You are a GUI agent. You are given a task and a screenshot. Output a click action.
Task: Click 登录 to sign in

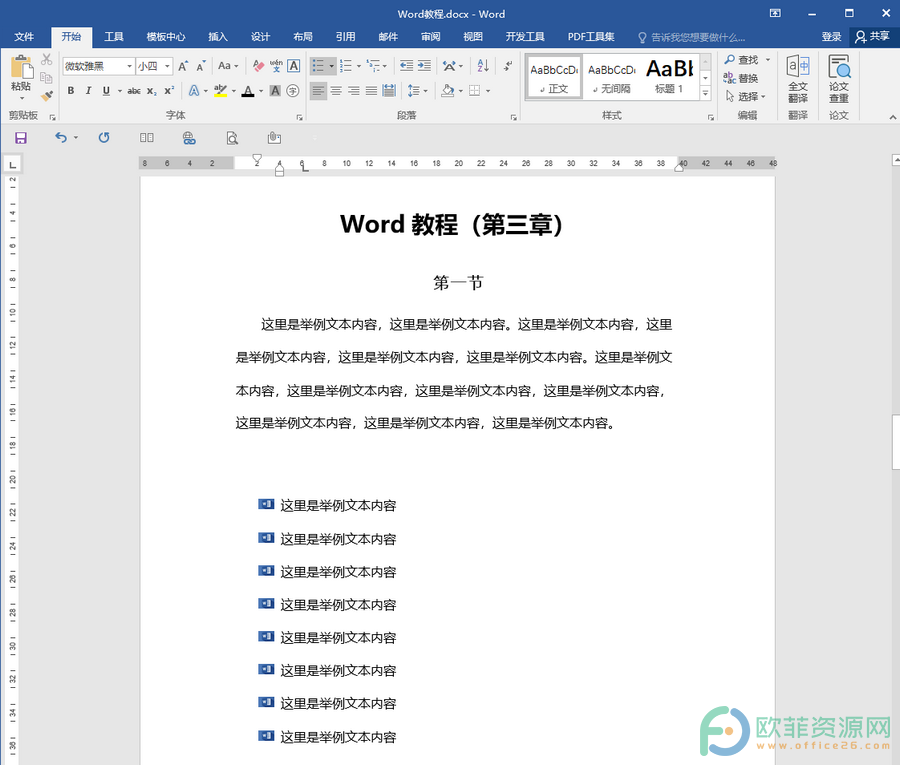(x=831, y=37)
